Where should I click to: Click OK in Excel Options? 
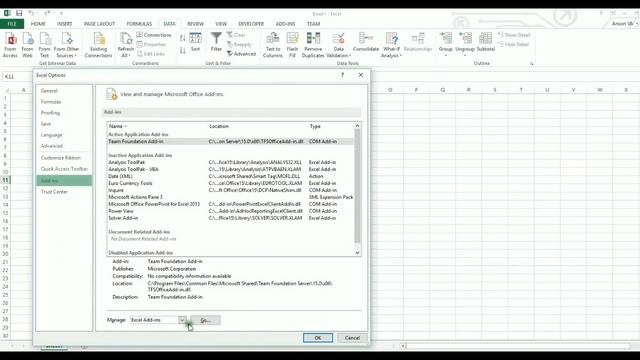click(x=318, y=338)
